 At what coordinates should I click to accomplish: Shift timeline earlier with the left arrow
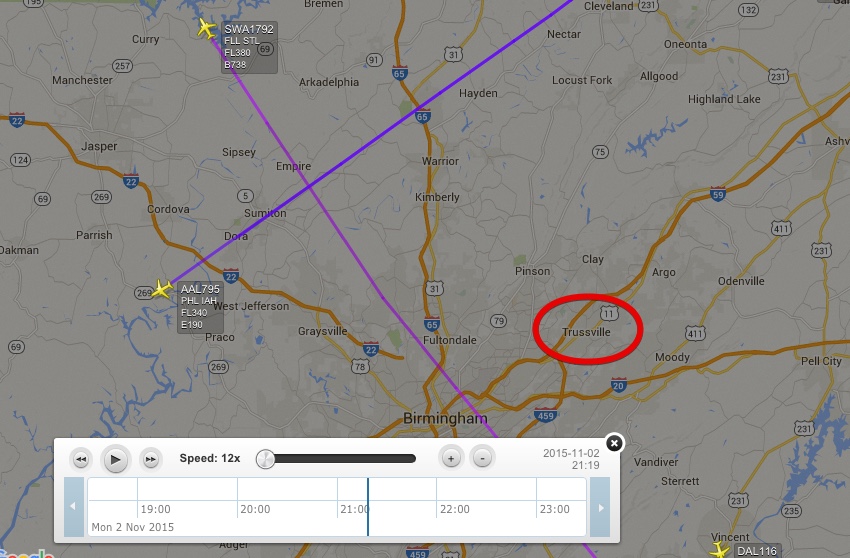coord(74,507)
